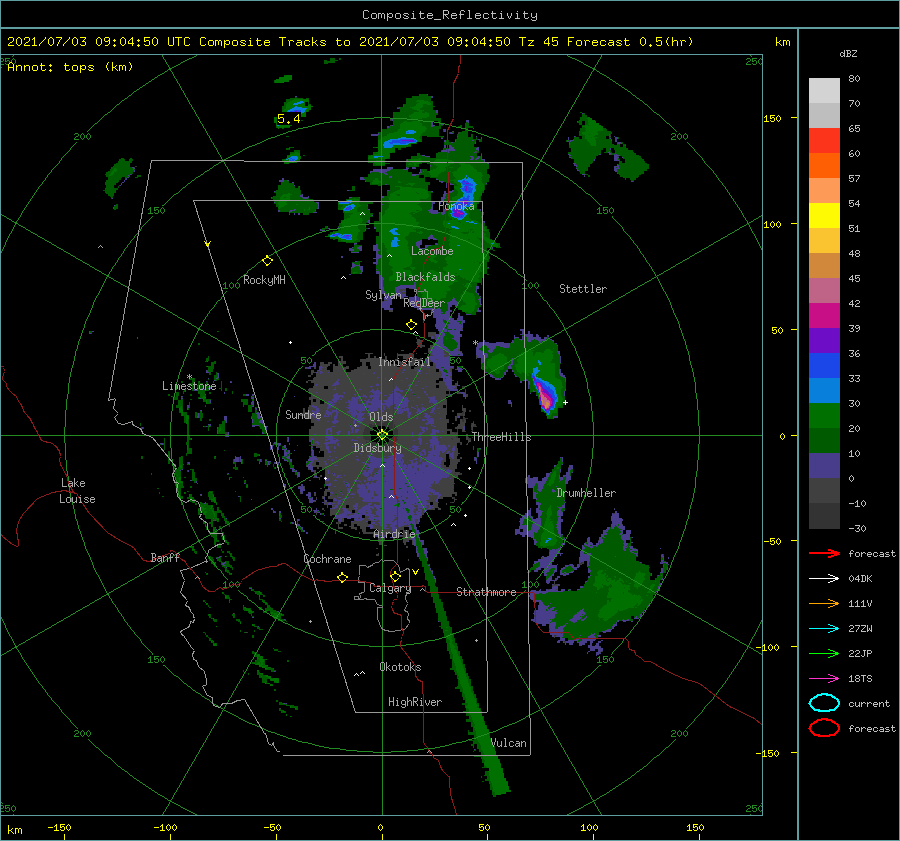Screen dimensions: 900x841
Task: Click the magenta swatch in dBZ legend
Action: coord(824,315)
